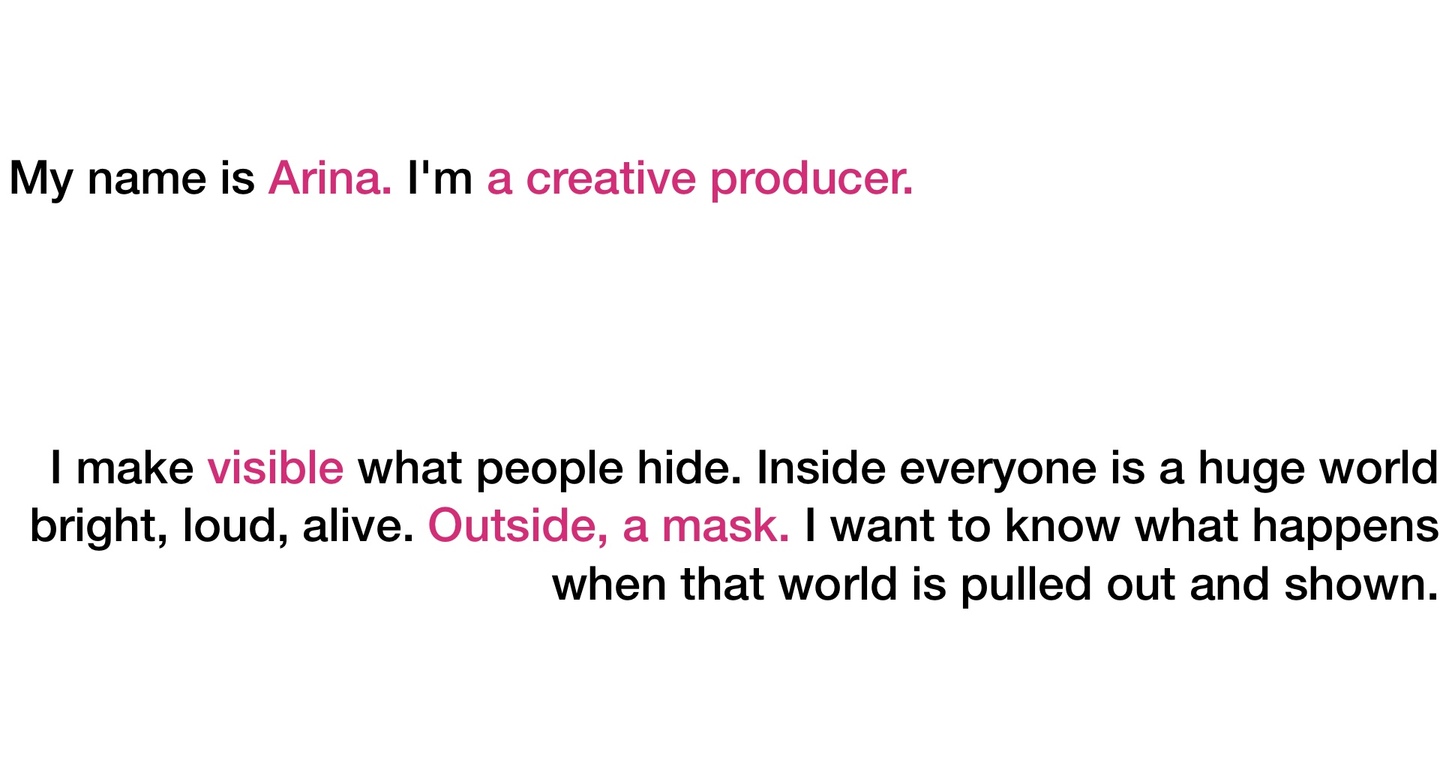Image resolution: width=1440 pixels, height=758 pixels.
Task: Click the phrase 'what people hide.'
Action: point(550,468)
